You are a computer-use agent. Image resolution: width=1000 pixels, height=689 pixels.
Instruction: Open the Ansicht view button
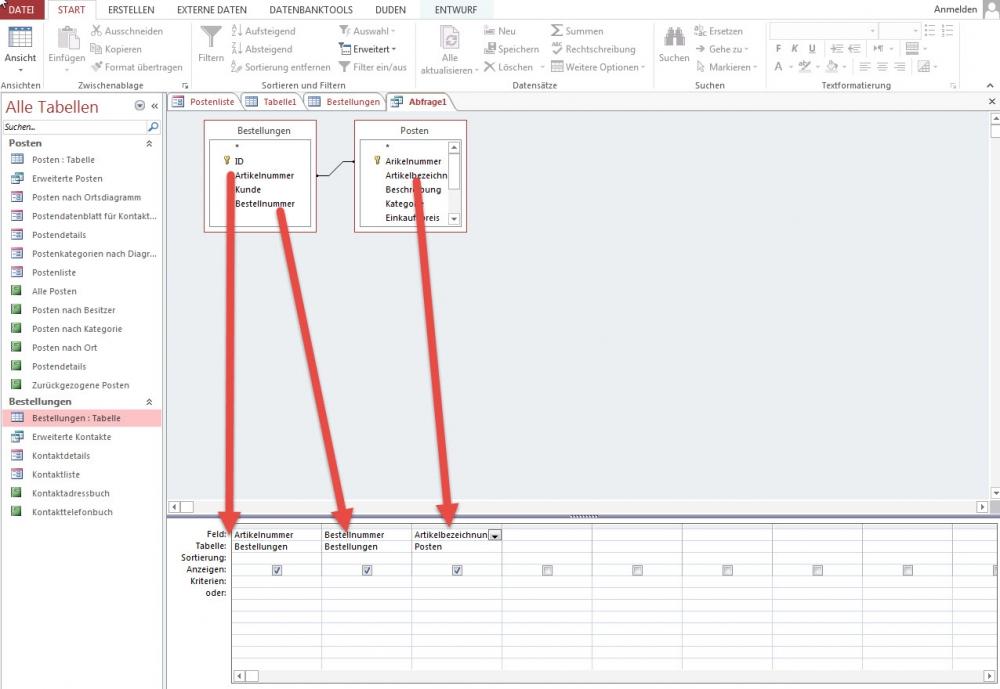tap(20, 46)
